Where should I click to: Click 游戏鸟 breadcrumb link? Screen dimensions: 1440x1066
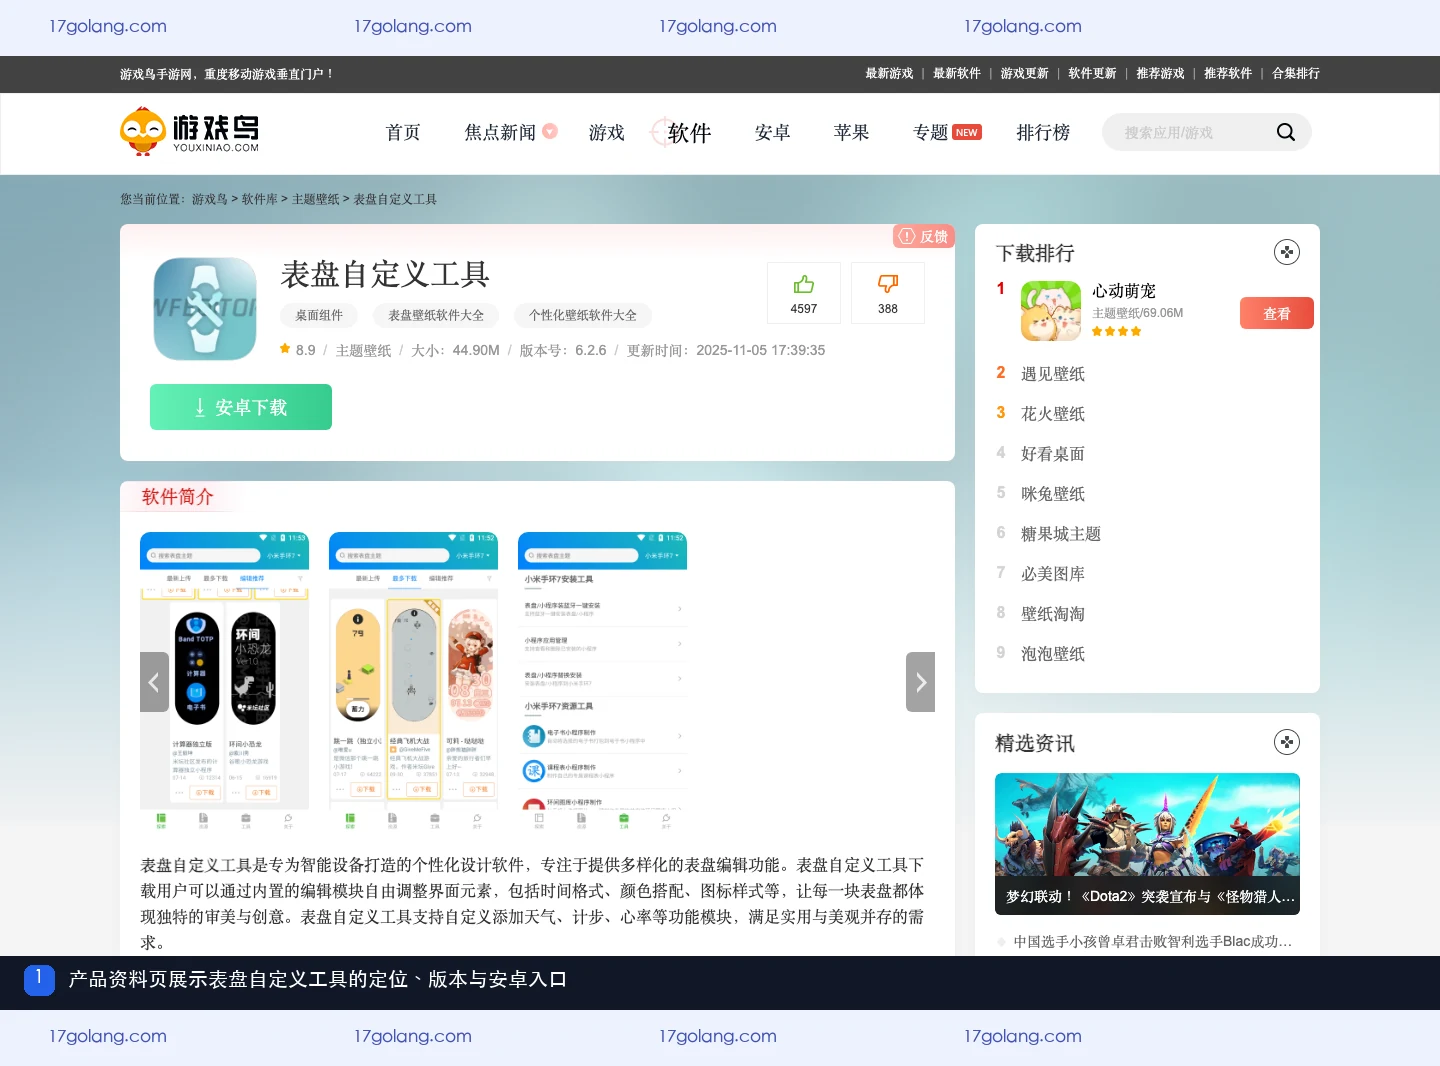pyautogui.click(x=210, y=199)
